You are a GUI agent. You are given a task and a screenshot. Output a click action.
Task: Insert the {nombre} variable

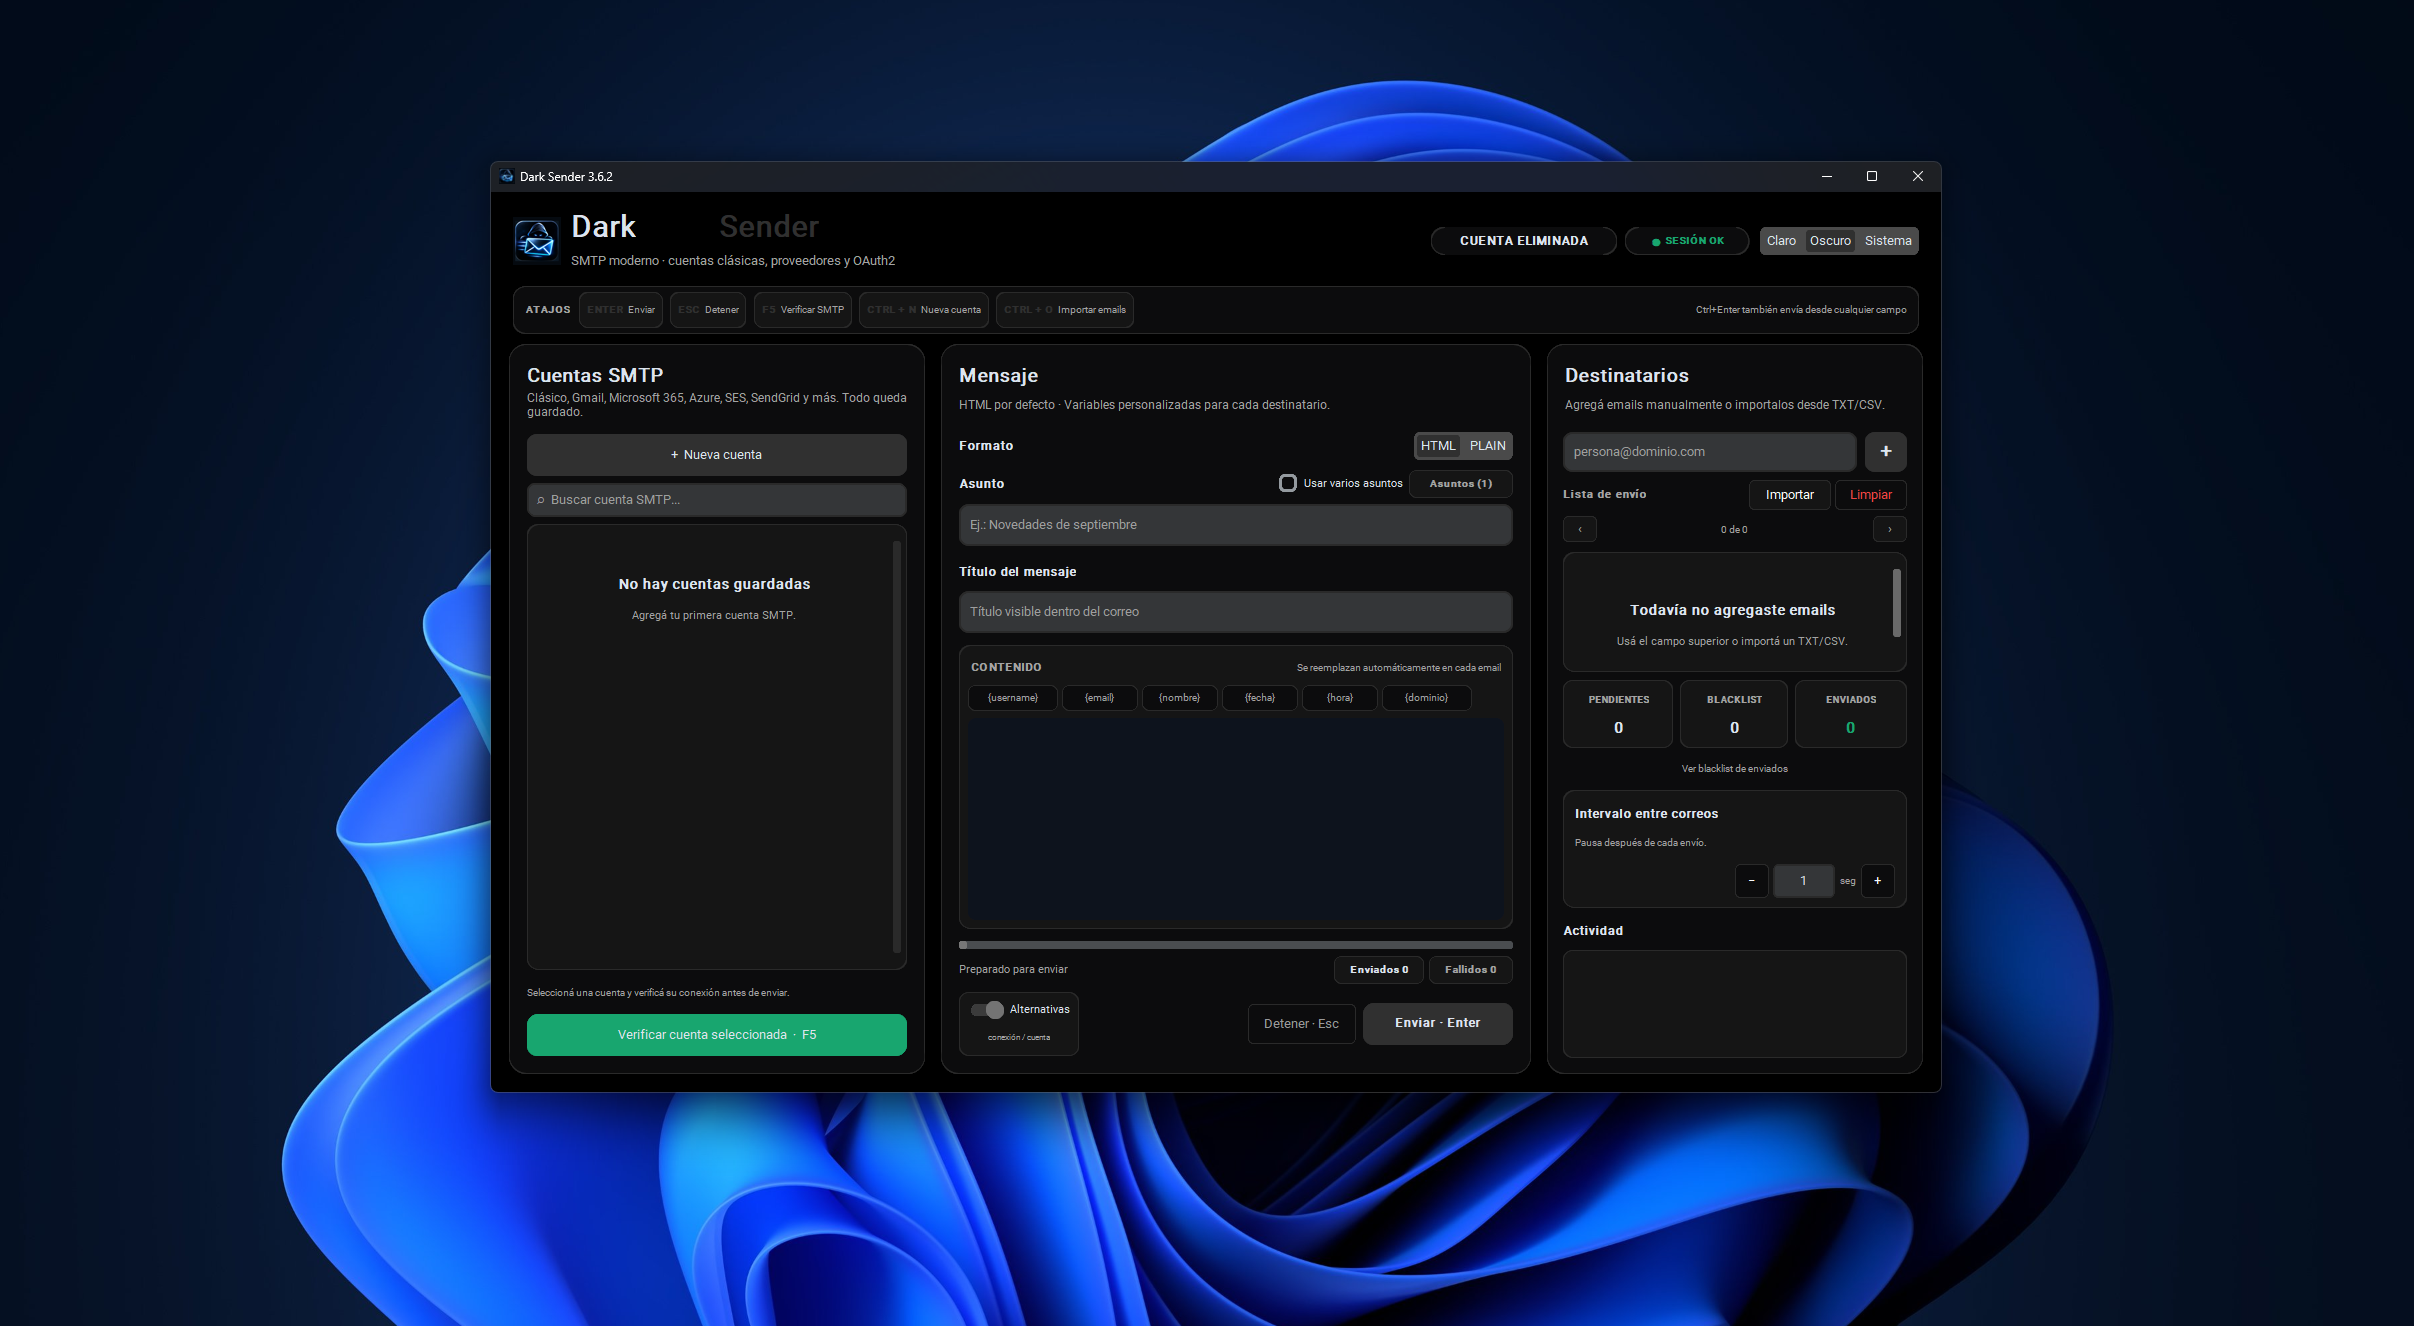1179,698
